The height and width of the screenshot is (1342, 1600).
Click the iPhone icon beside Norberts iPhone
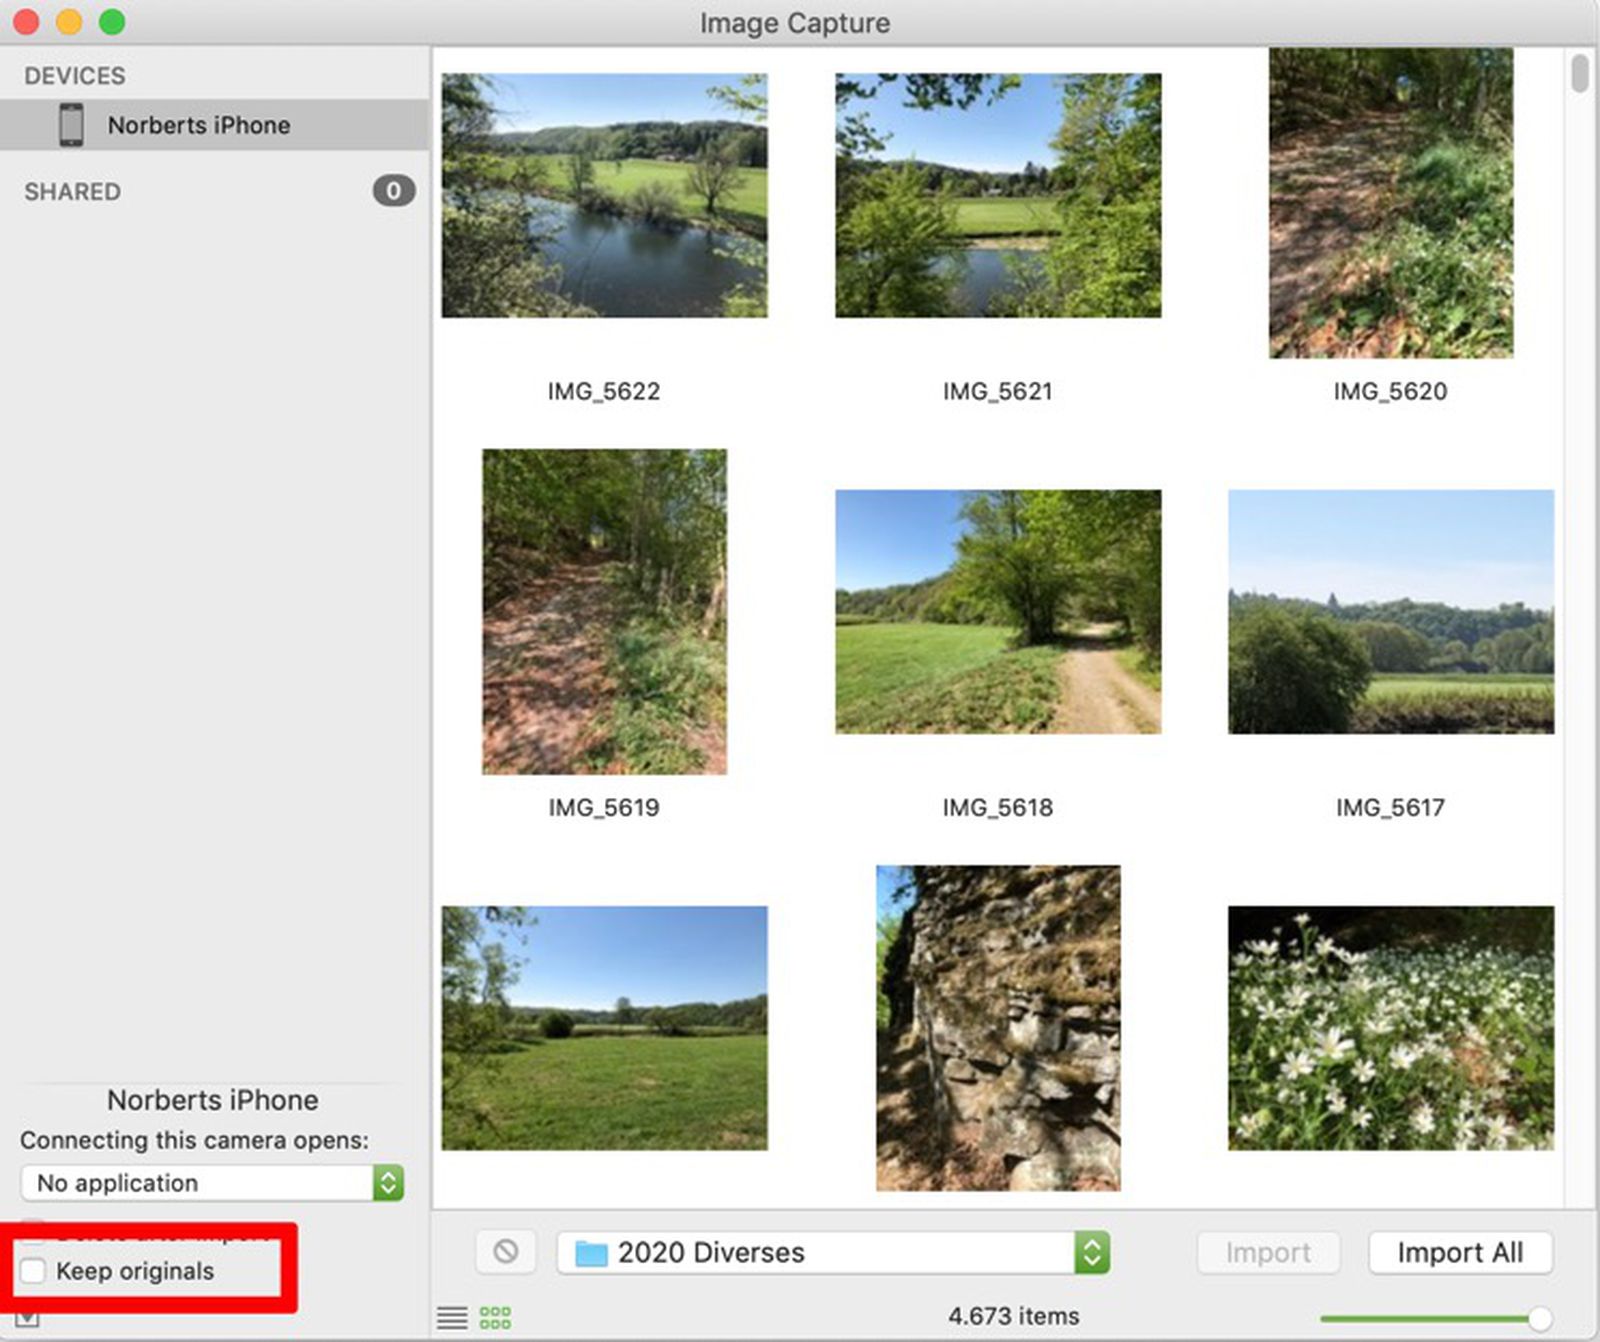pos(71,124)
